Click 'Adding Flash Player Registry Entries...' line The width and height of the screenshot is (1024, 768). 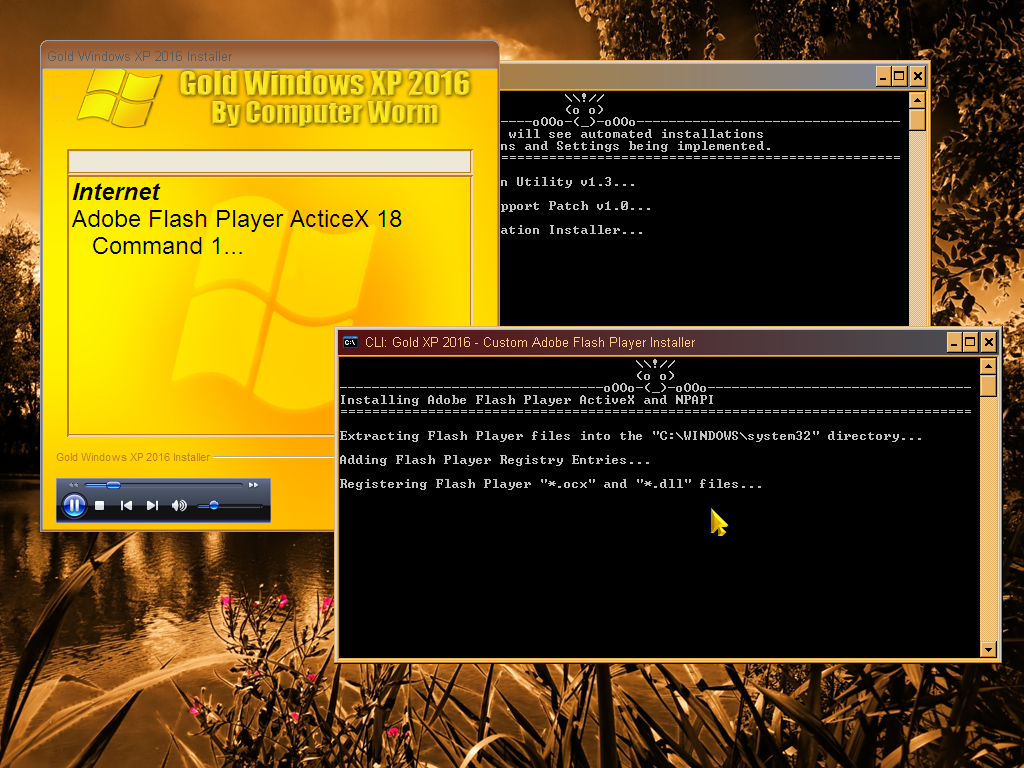(x=494, y=460)
